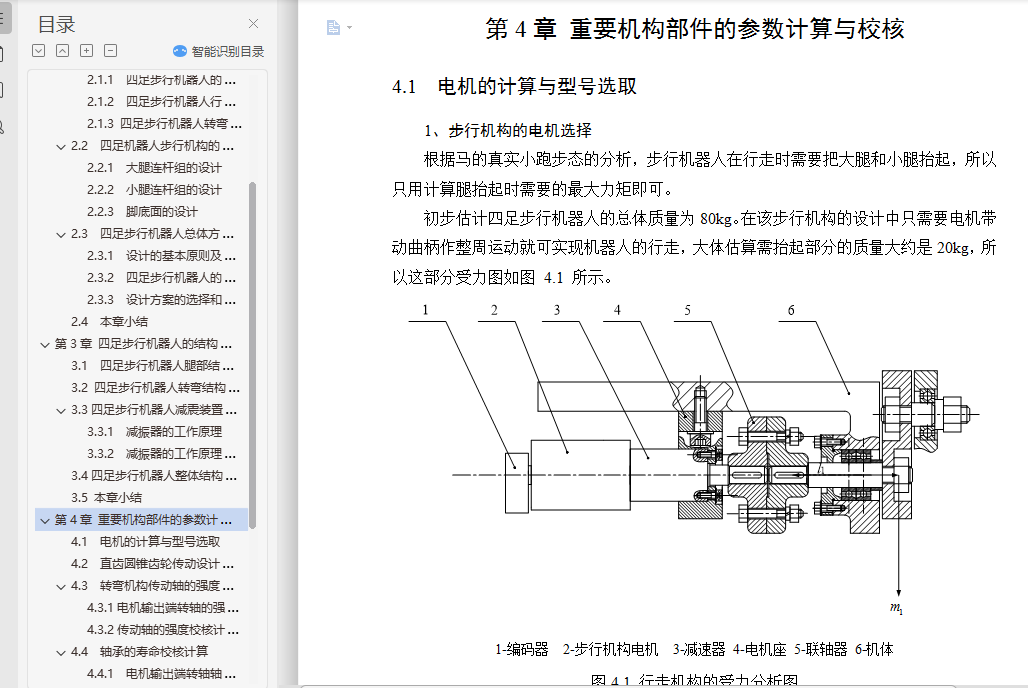
Task: Go to 3.1 四足步行机器人腿部结
Action: point(152,365)
